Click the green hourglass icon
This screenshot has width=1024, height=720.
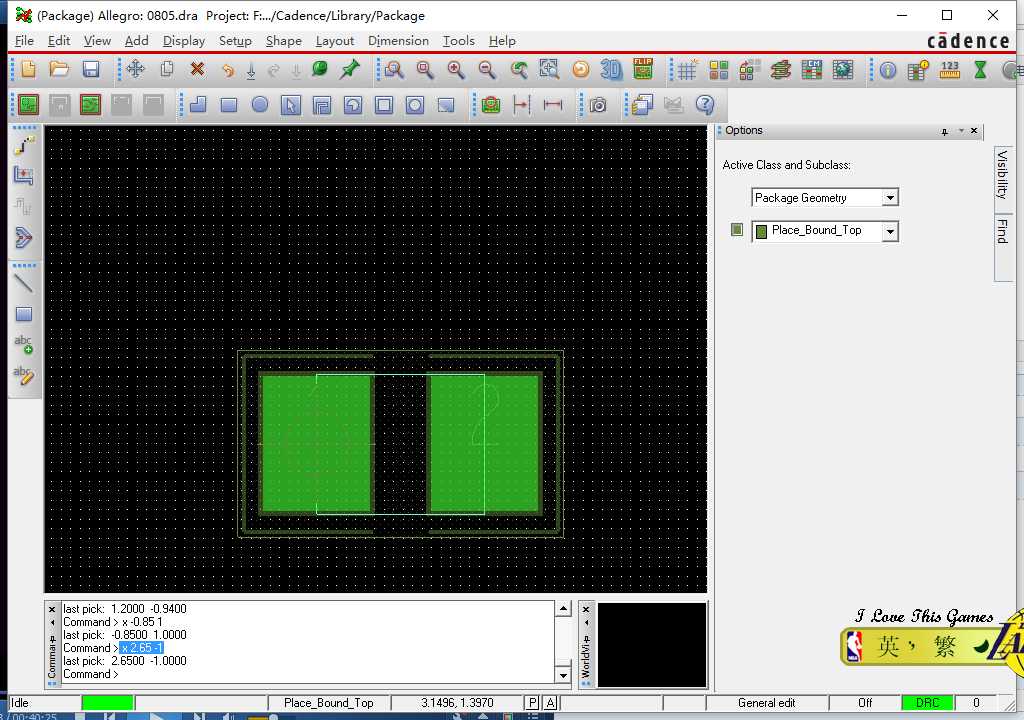980,70
